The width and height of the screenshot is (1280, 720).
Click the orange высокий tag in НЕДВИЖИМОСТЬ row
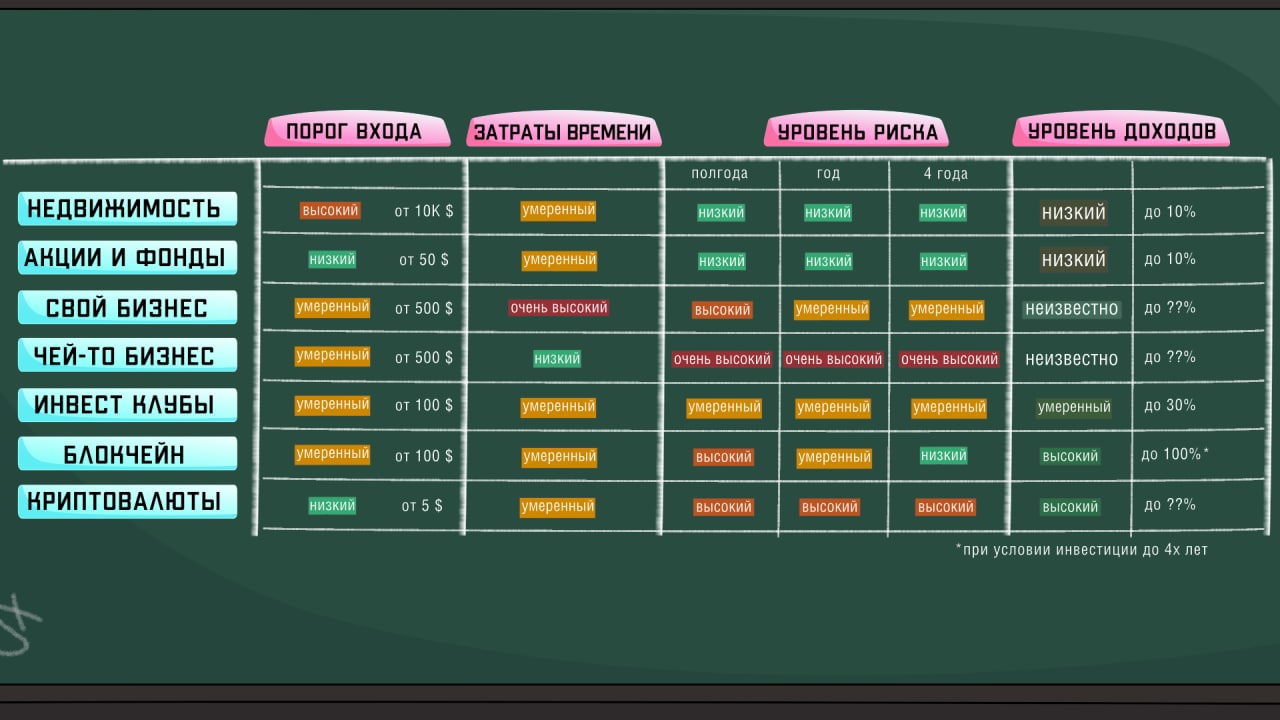tap(330, 211)
